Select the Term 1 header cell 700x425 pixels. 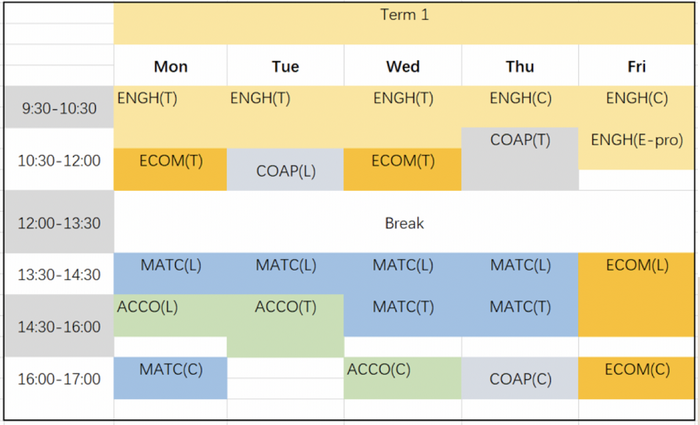404,23
